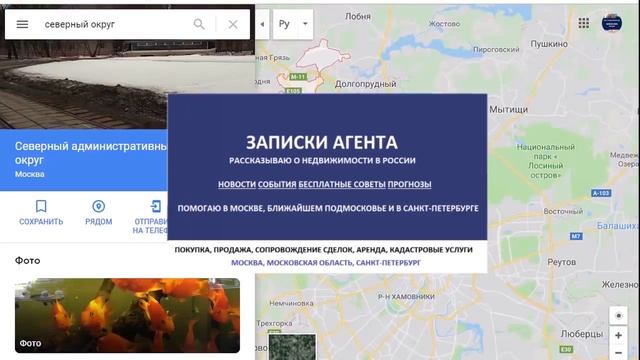Image resolution: width=640 pixels, height=360 pixels.
Task: Clear search with the X icon
Action: (x=233, y=24)
